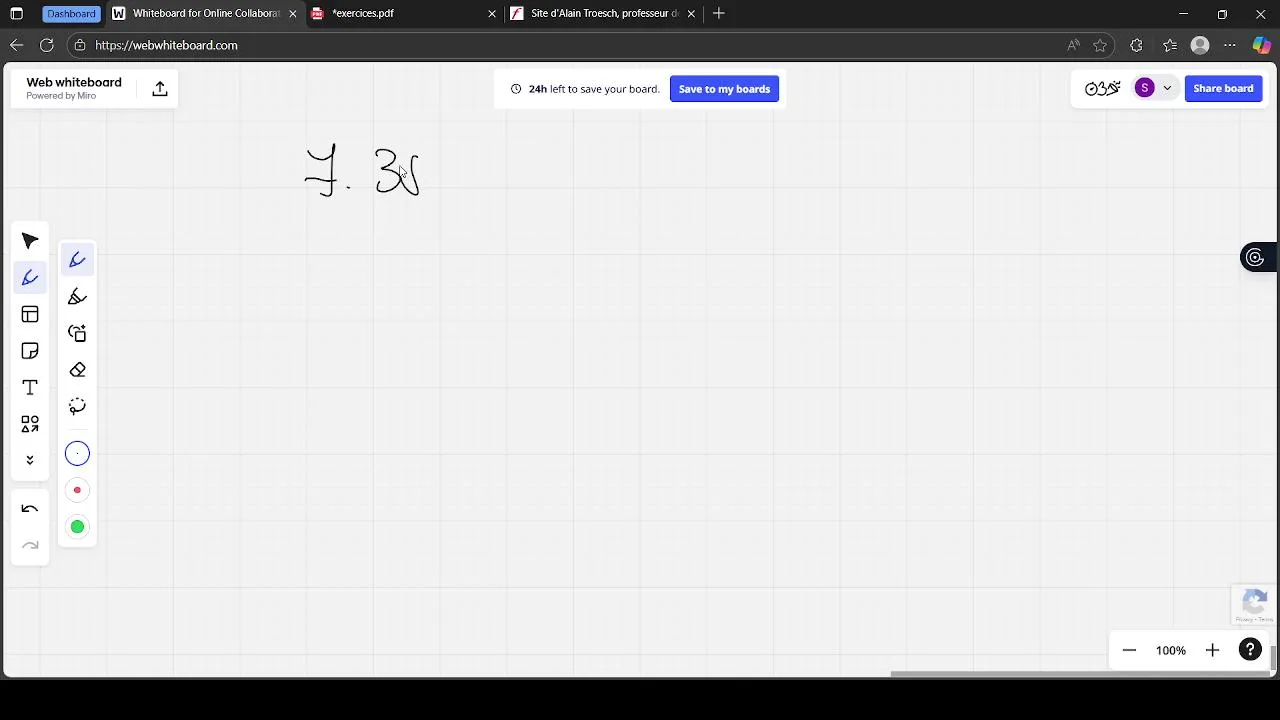Screen dimensions: 1280x720
Task: Open the shapes and apps tool
Action: [x=30, y=424]
